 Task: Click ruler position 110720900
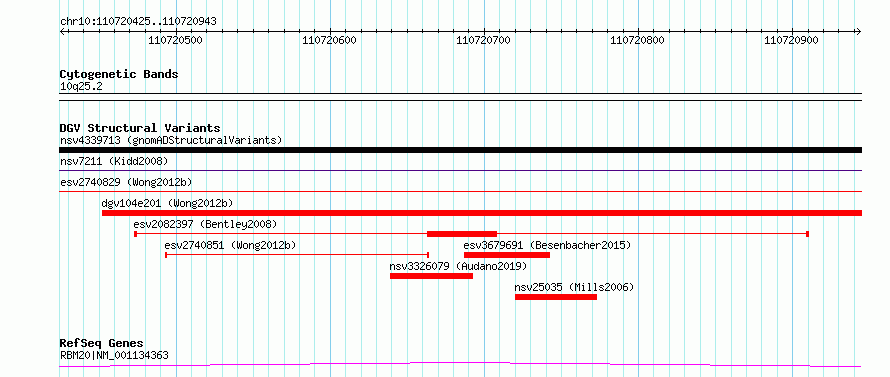point(792,41)
